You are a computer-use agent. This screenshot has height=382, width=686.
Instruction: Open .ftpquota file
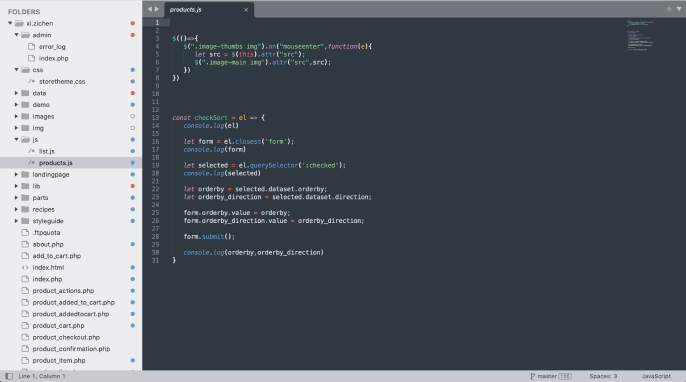point(46,233)
